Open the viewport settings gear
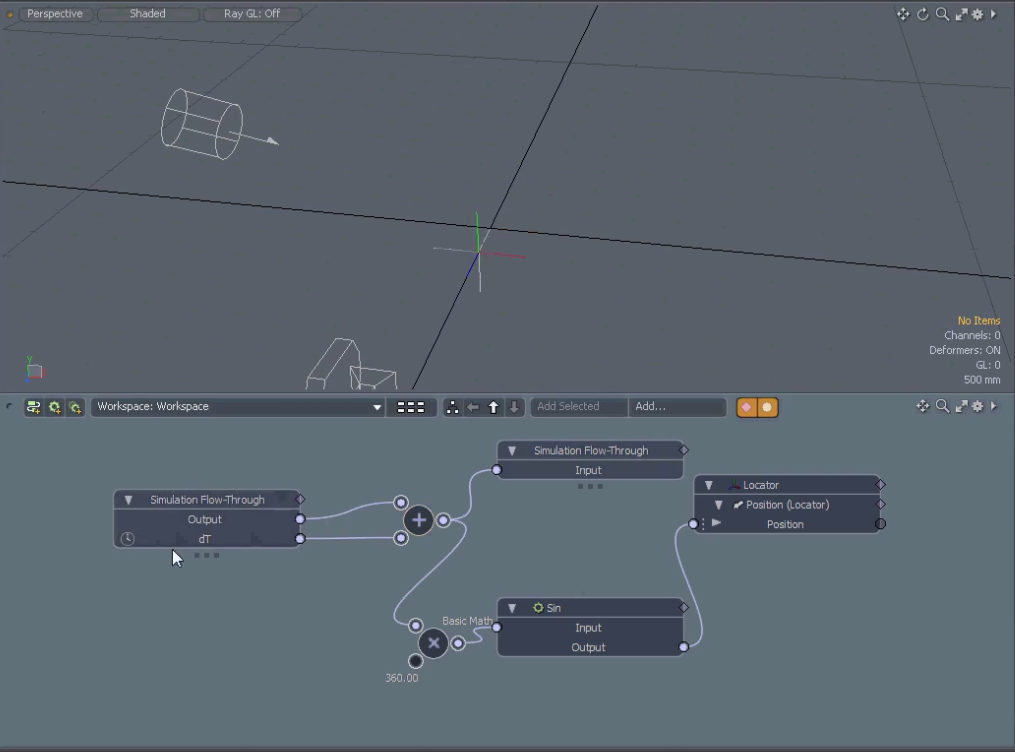This screenshot has height=752, width=1015. tap(977, 14)
